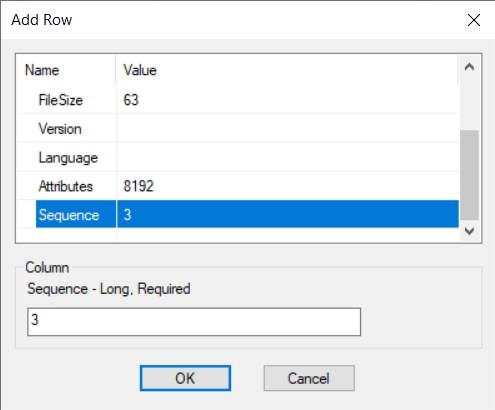Viewport: 495px width, 410px height.
Task: Click the Cancel button
Action: point(309,378)
